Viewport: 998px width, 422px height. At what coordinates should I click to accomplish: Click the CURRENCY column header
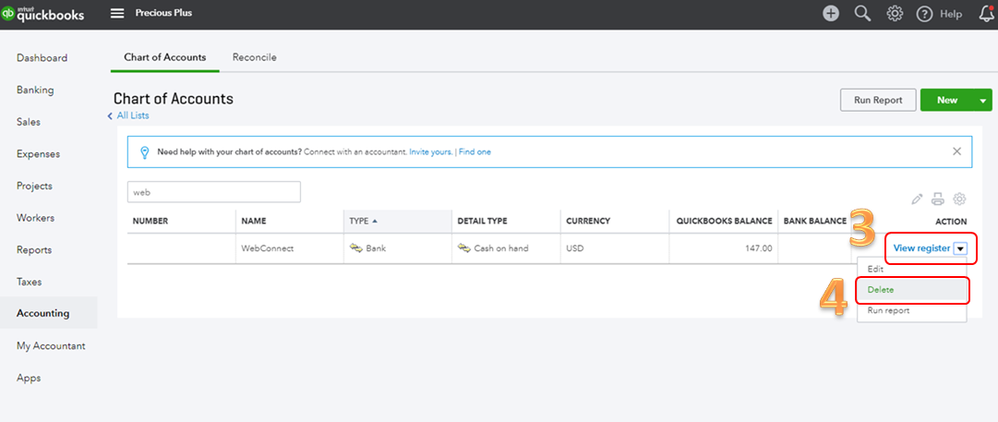coord(588,221)
